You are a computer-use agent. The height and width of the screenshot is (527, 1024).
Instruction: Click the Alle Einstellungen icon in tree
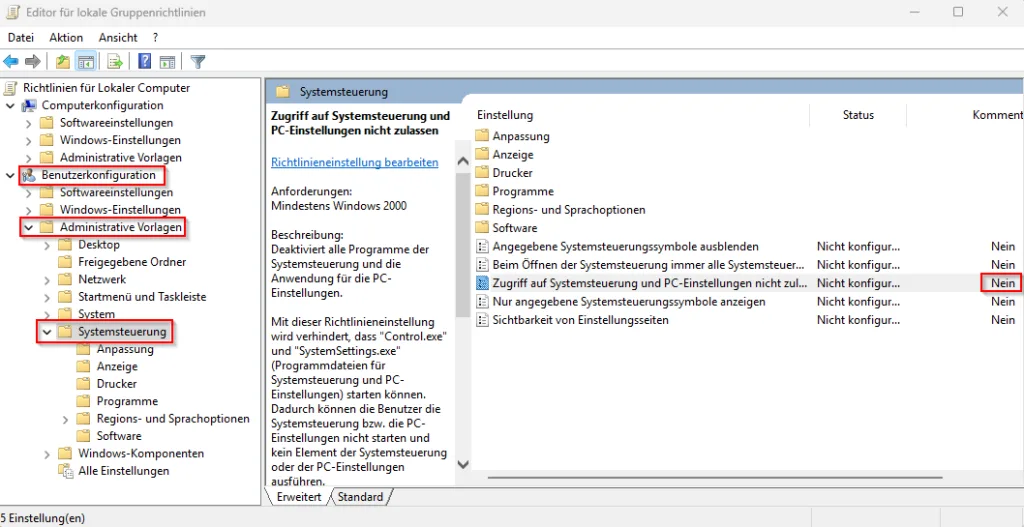pos(65,471)
